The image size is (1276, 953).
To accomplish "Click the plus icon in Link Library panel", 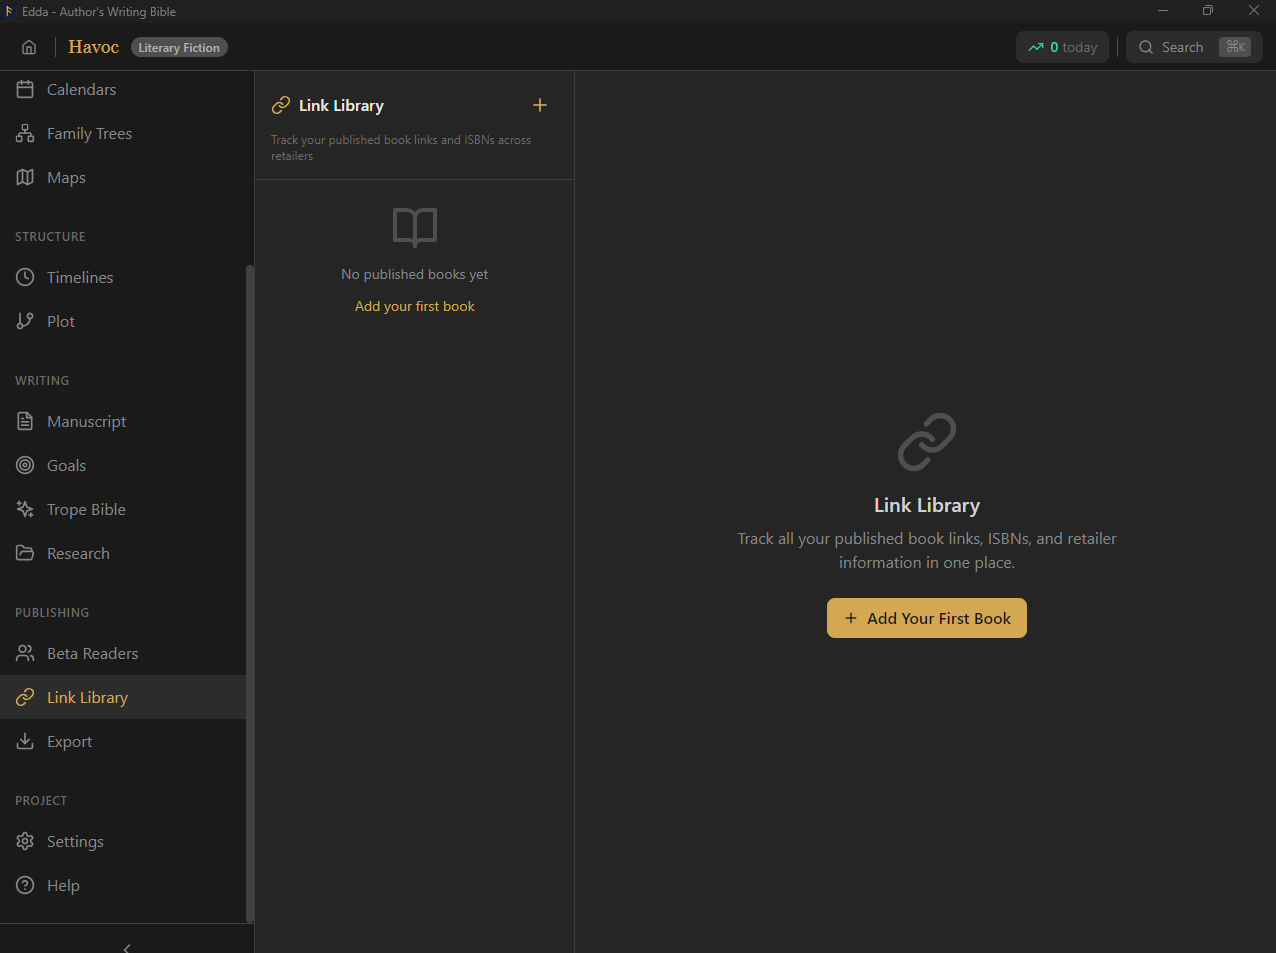I will (x=540, y=105).
